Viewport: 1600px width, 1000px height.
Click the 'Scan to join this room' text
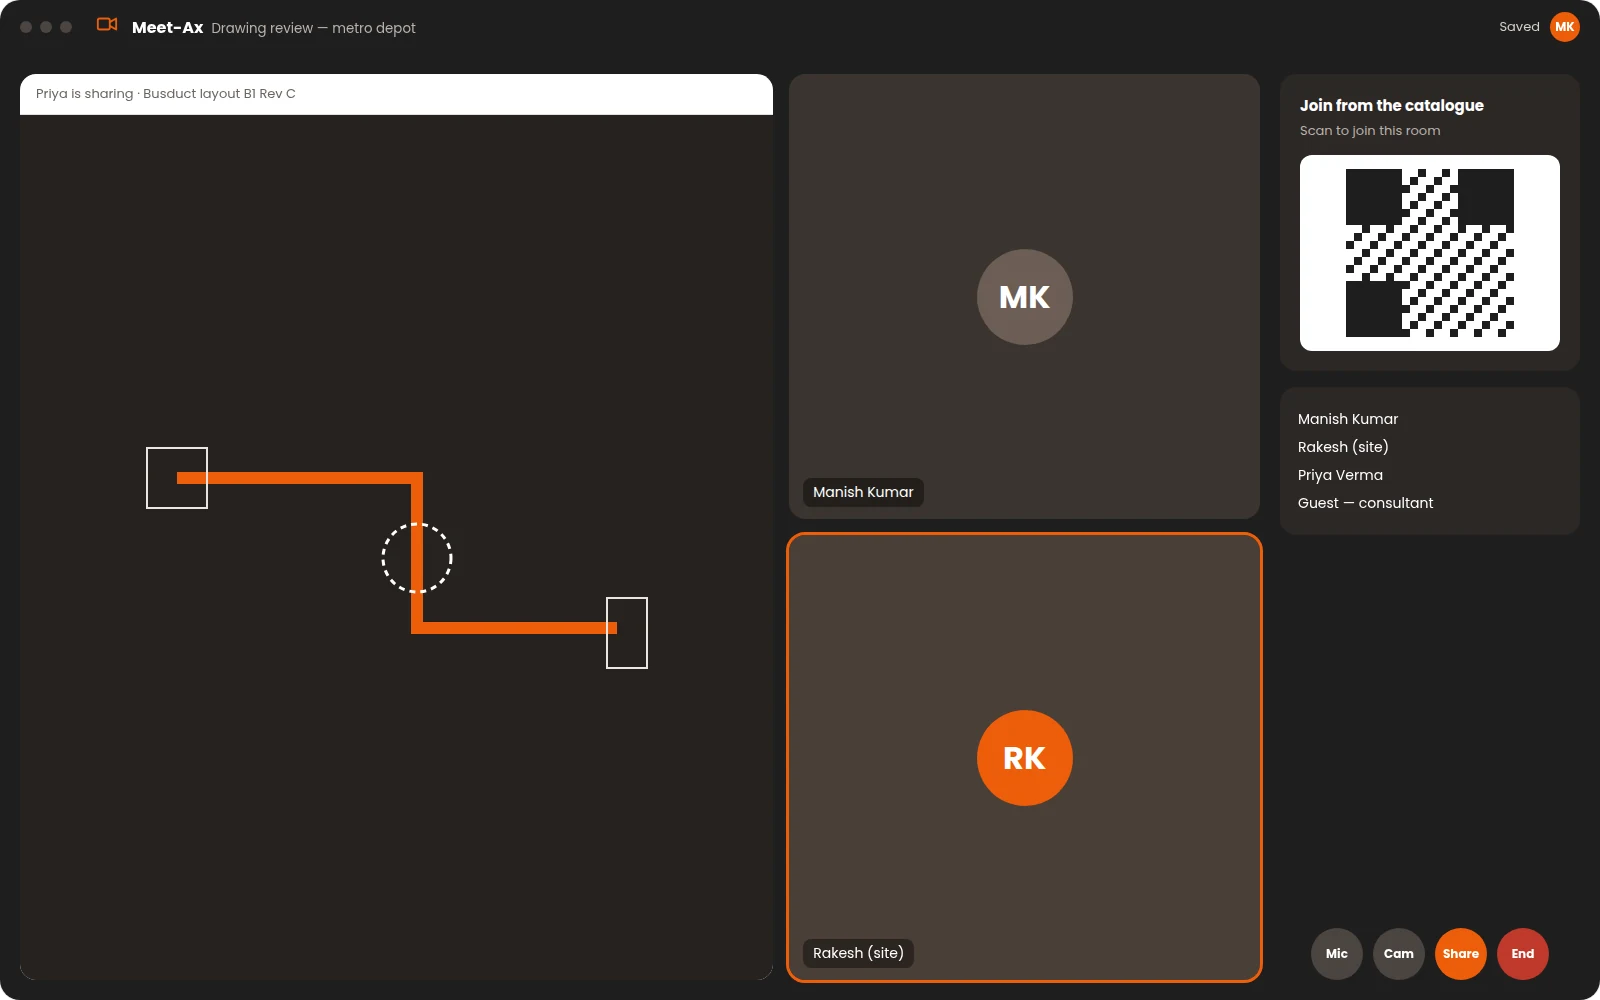pyautogui.click(x=1370, y=131)
